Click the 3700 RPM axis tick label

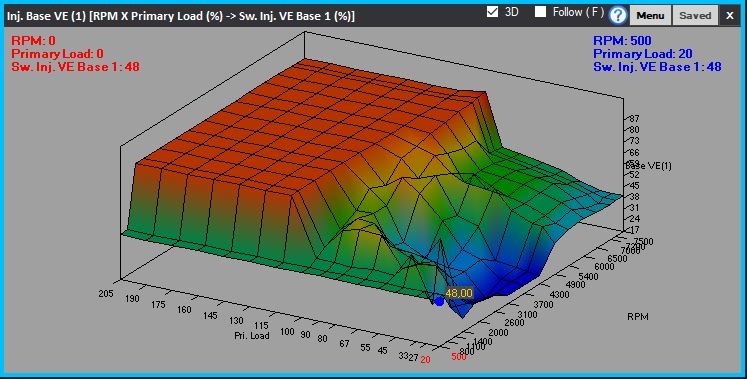(x=544, y=305)
